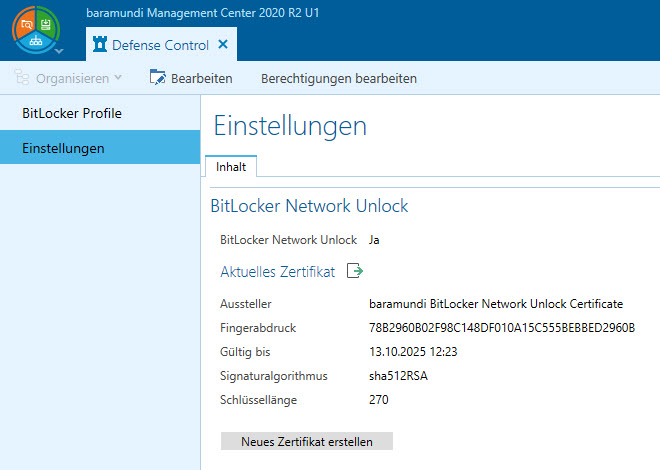The image size is (660, 470).
Task: Export the current certificate via arrow icon
Action: [x=355, y=271]
